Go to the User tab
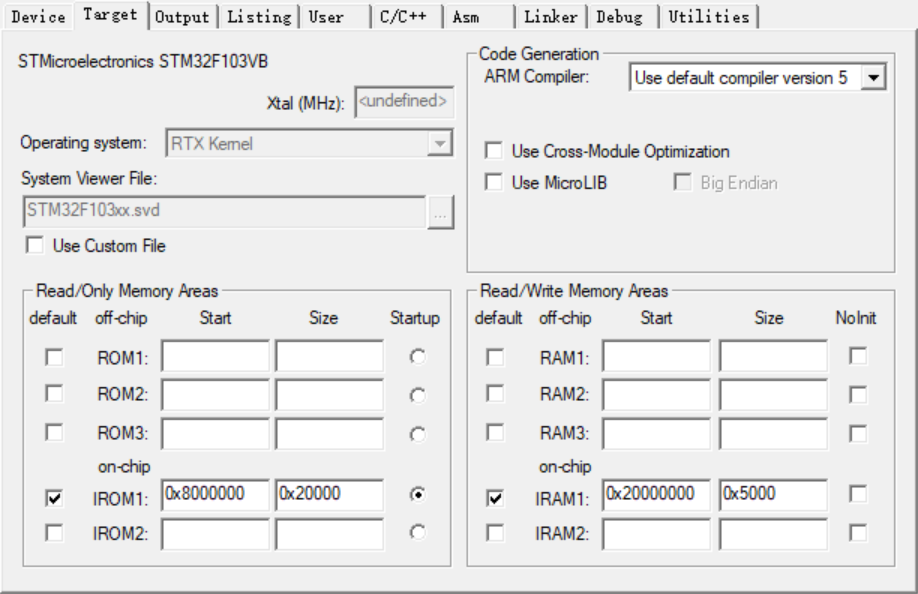918x594 pixels. [335, 16]
